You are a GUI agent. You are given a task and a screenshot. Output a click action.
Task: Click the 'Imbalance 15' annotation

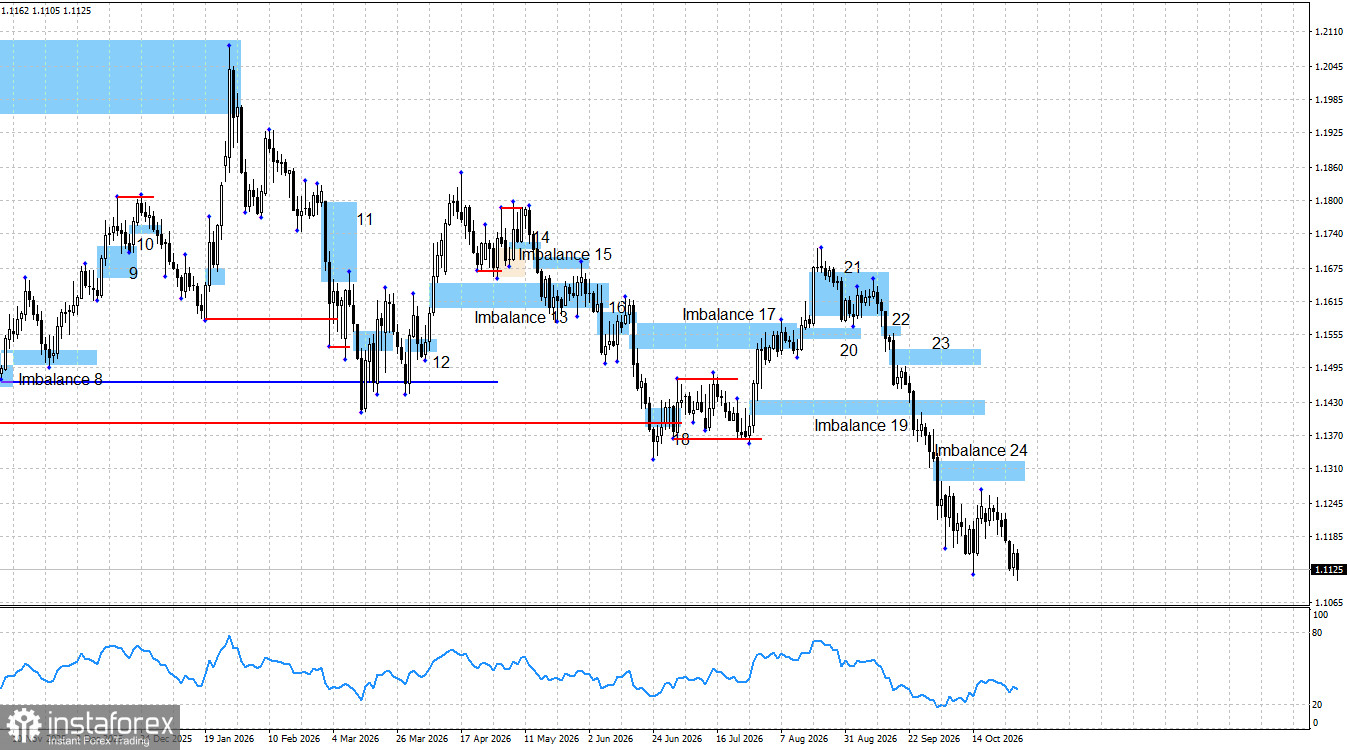(565, 255)
